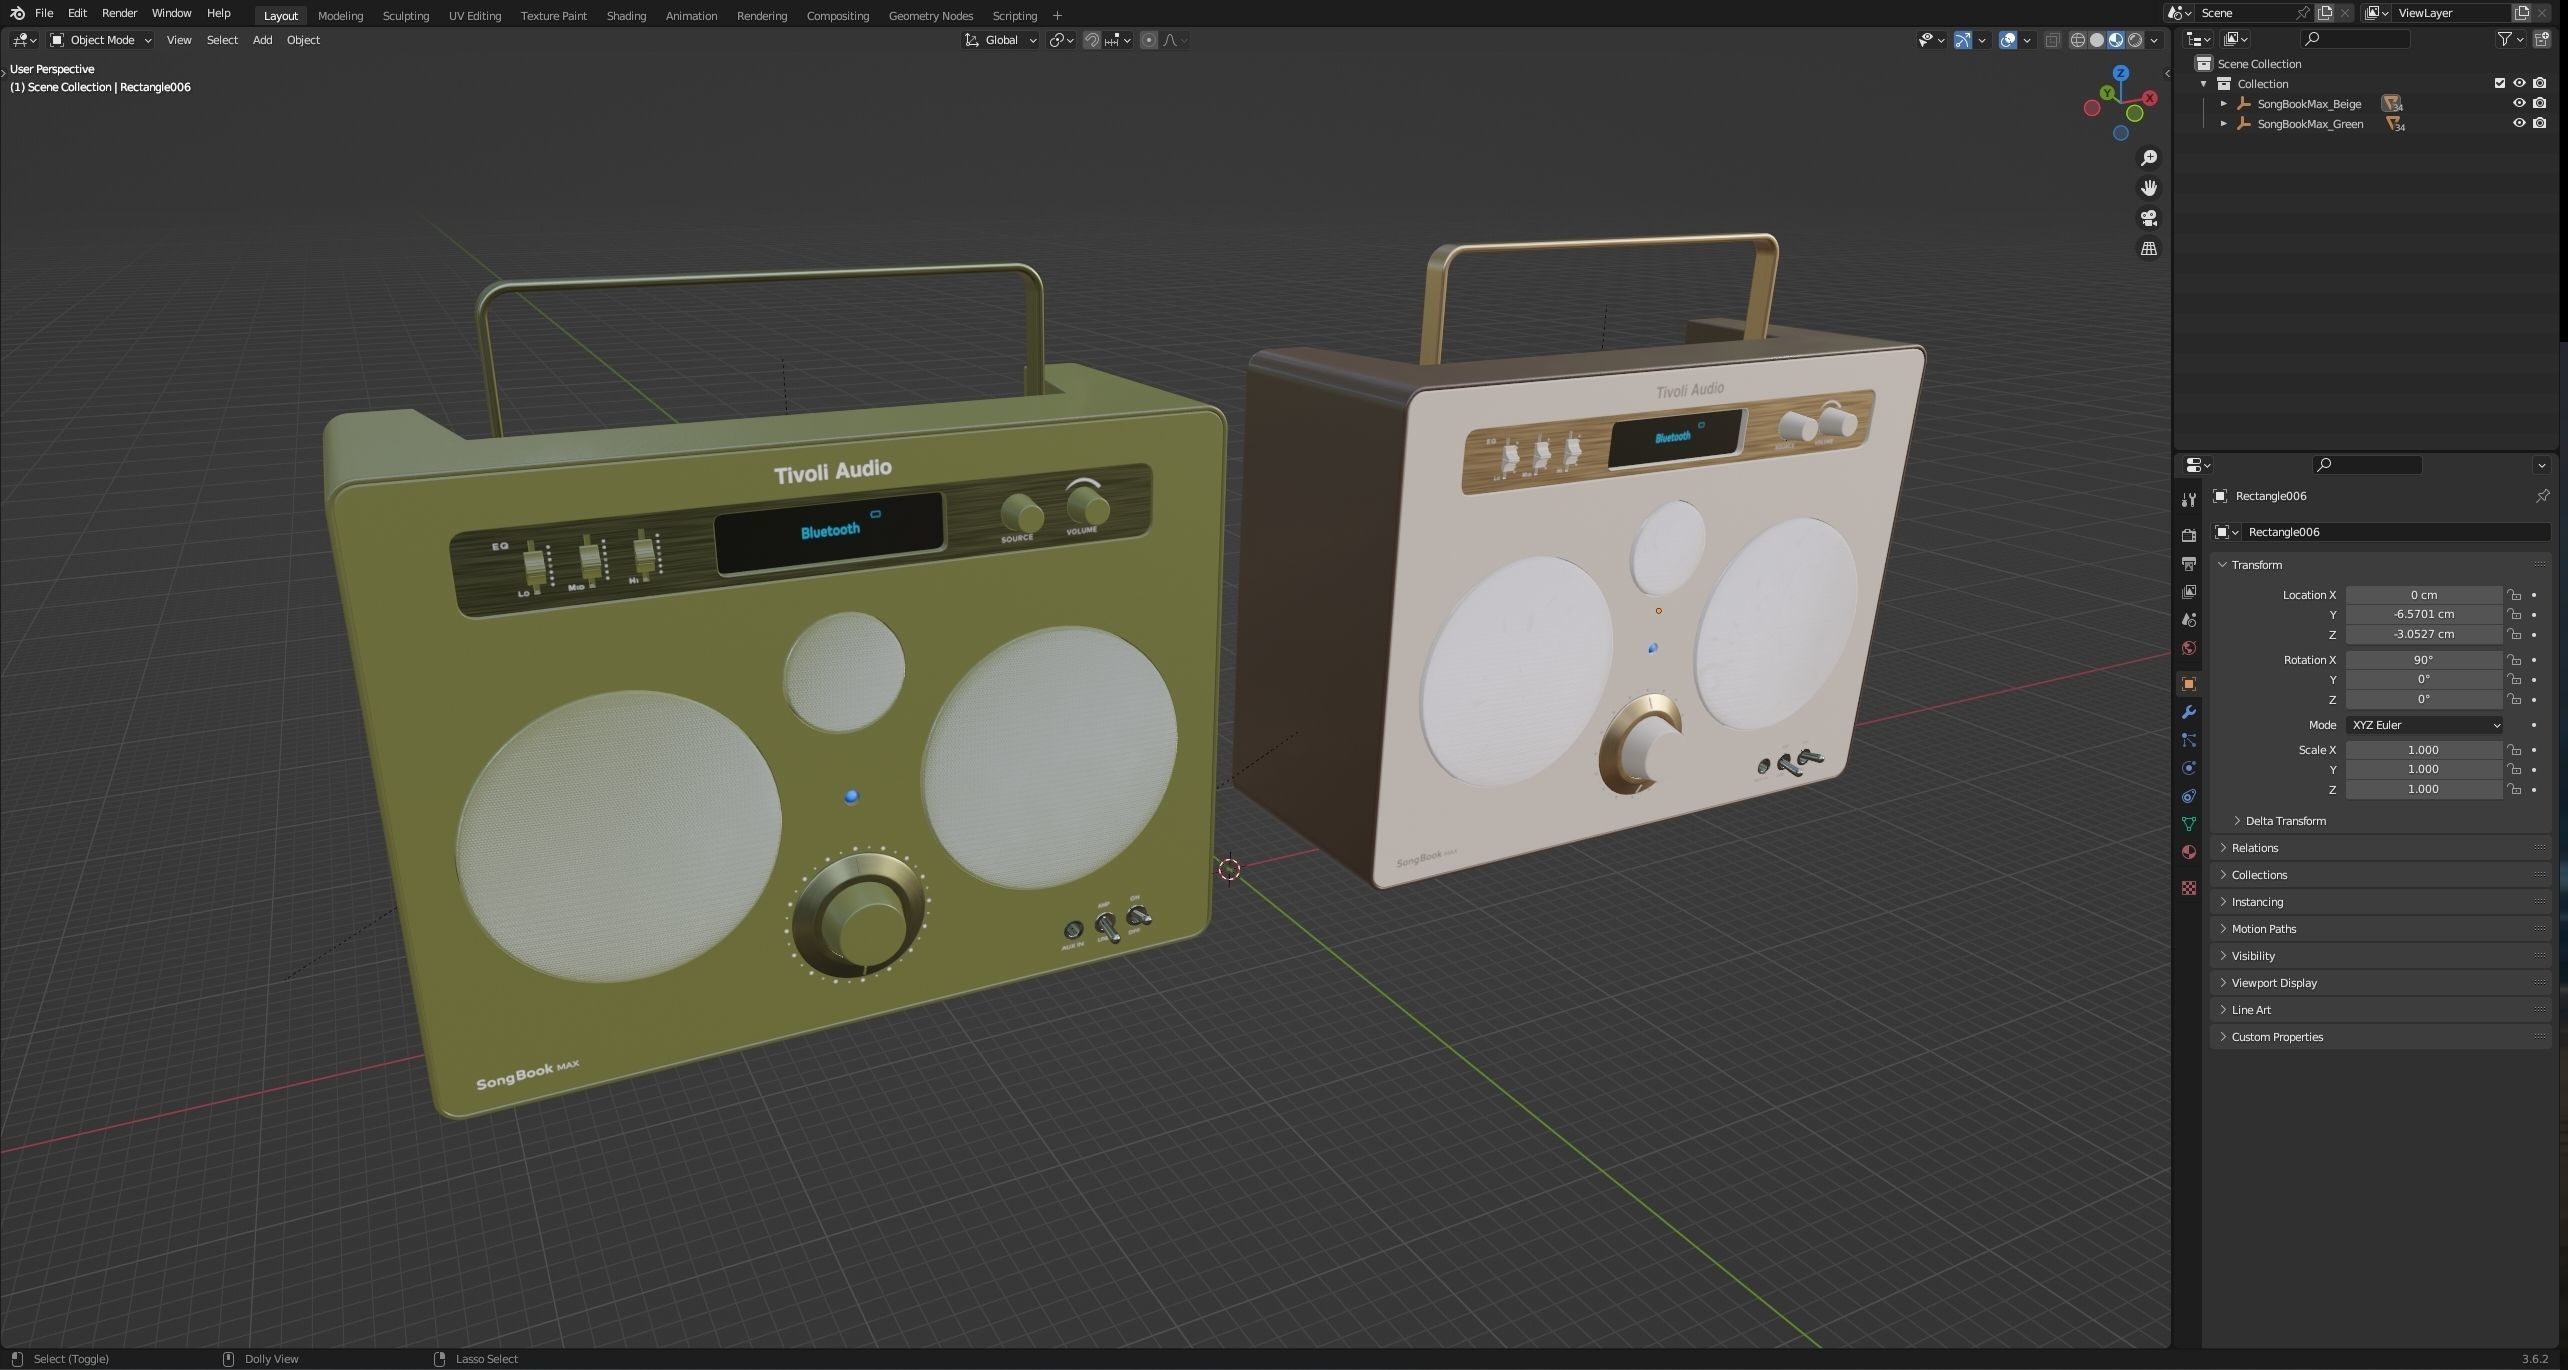The height and width of the screenshot is (1370, 2568).
Task: Open the viewport Select menu
Action: click(x=222, y=40)
